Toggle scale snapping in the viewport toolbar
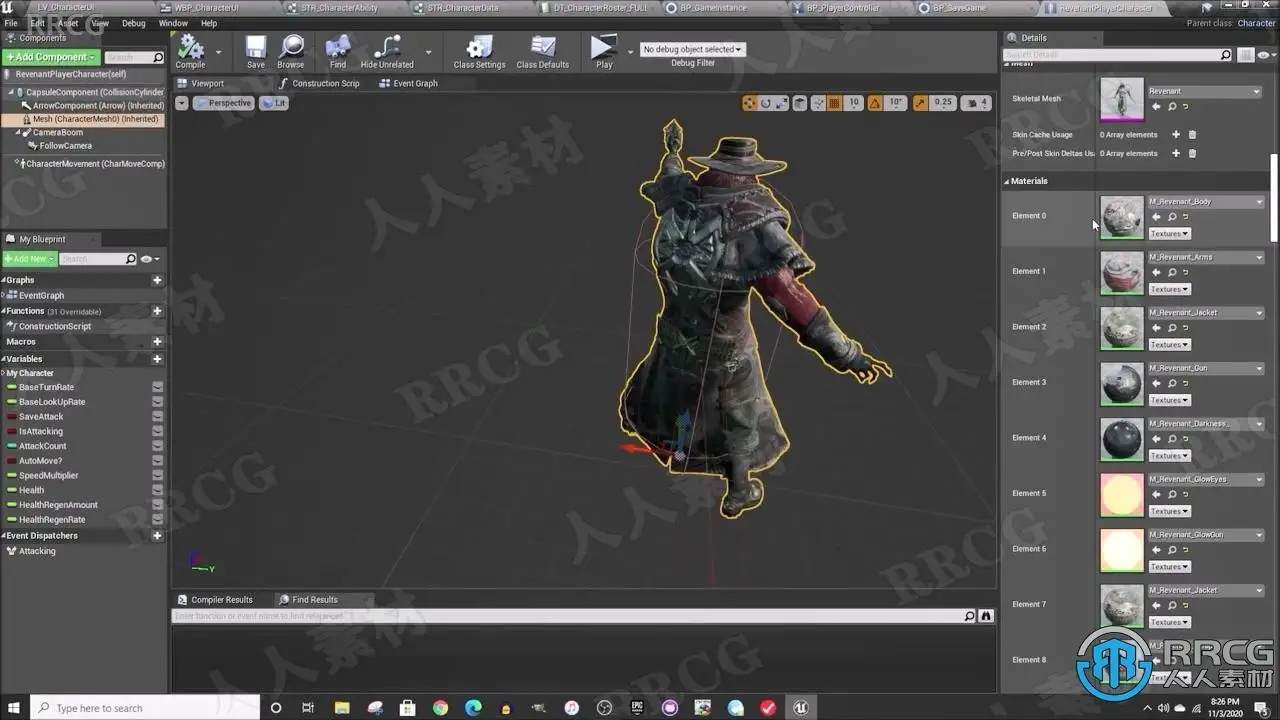 tap(920, 103)
